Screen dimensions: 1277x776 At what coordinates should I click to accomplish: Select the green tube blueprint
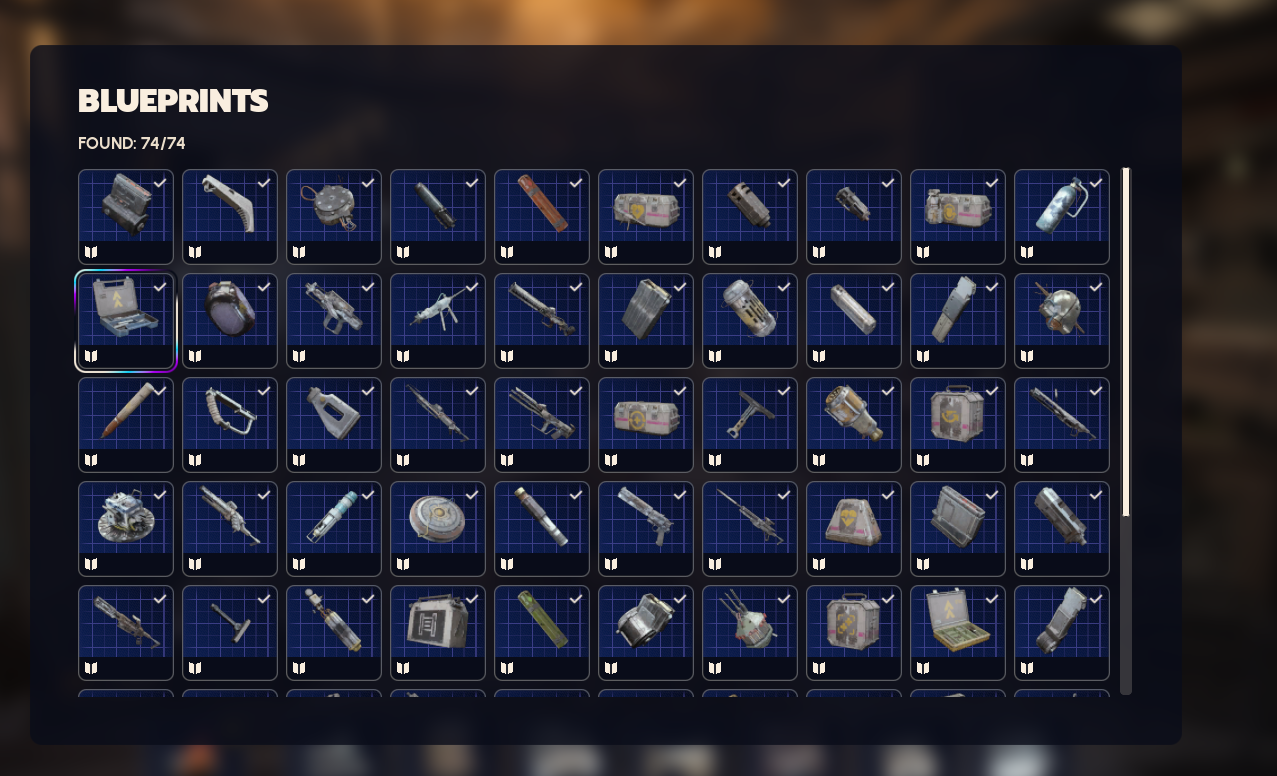click(x=542, y=633)
